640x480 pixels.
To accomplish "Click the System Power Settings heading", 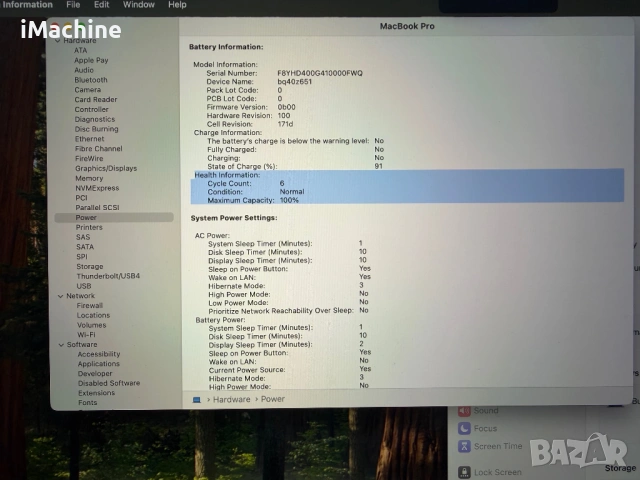I will [234, 218].
